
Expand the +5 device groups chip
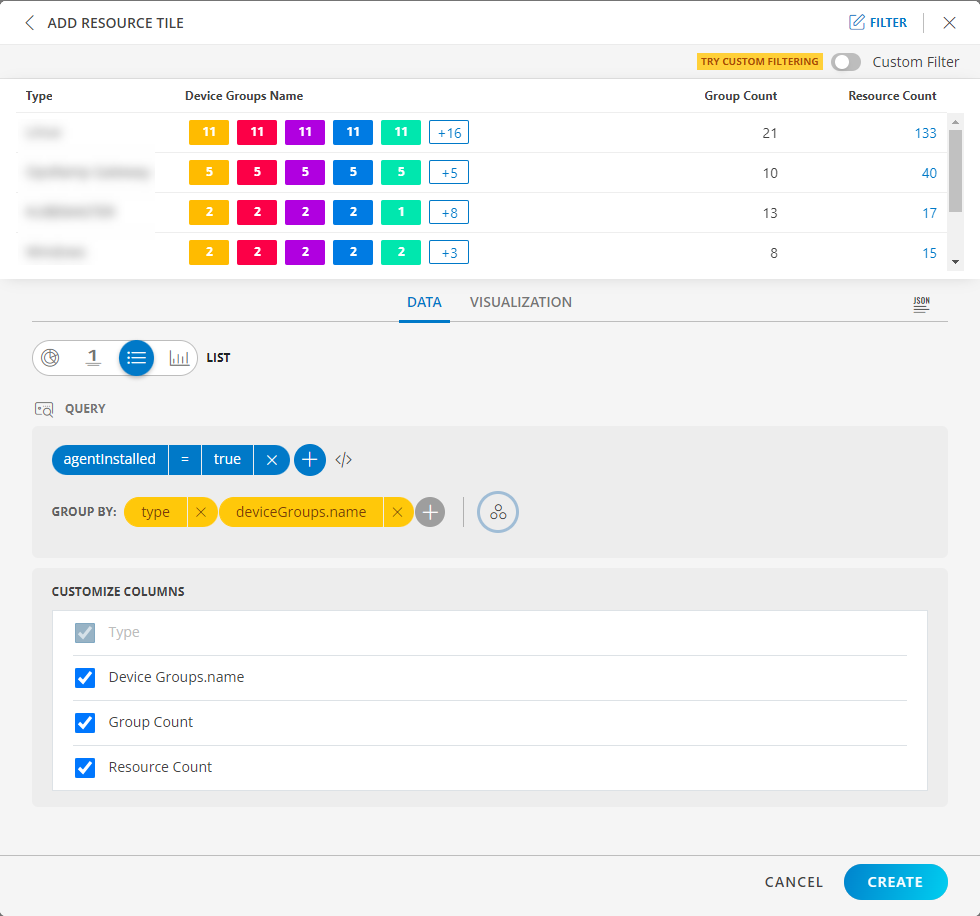pos(448,171)
